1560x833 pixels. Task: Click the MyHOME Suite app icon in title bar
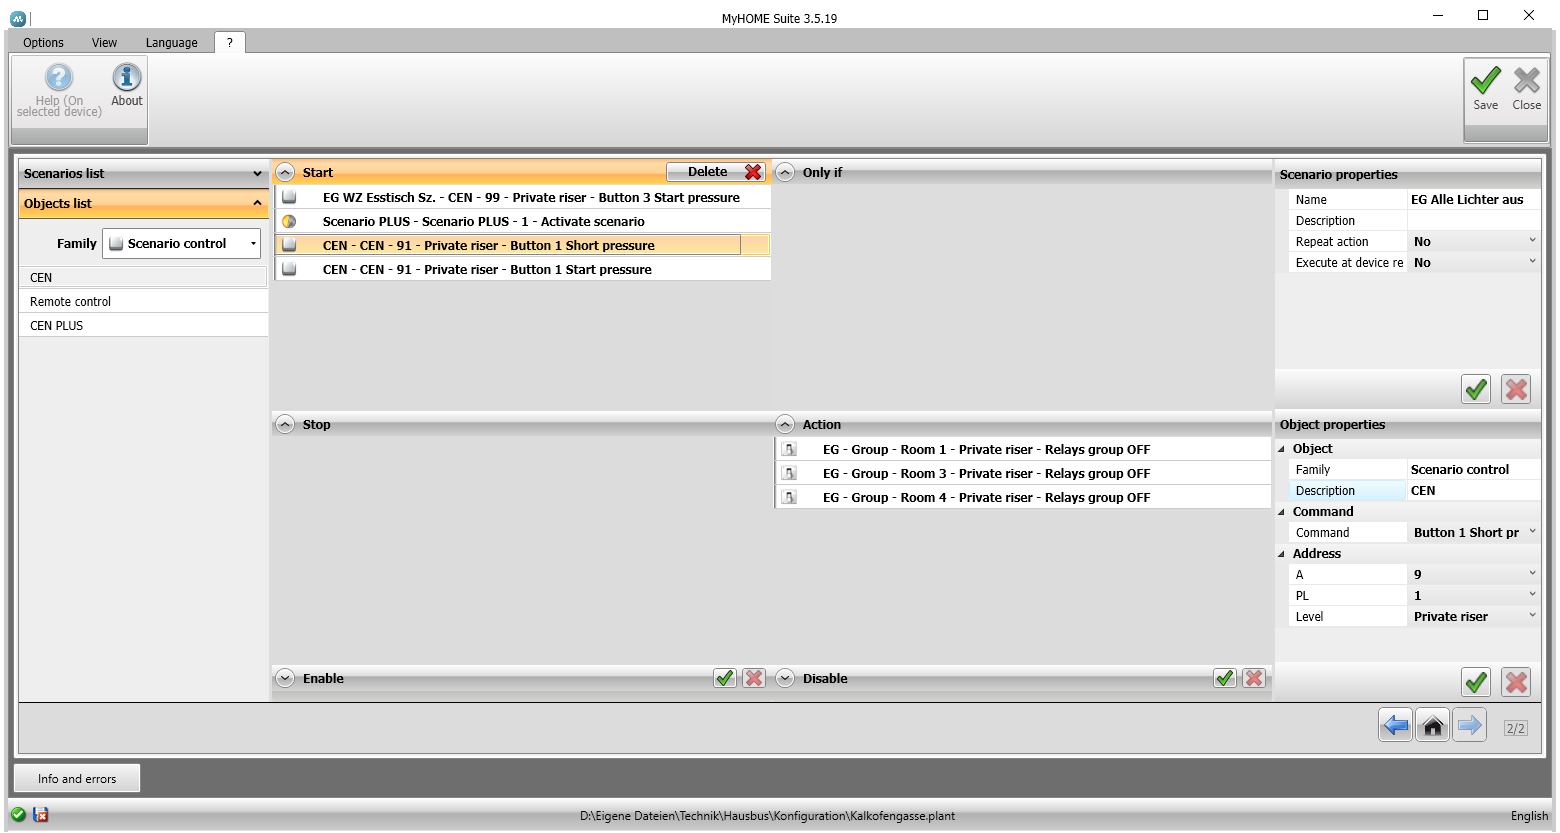(x=18, y=17)
